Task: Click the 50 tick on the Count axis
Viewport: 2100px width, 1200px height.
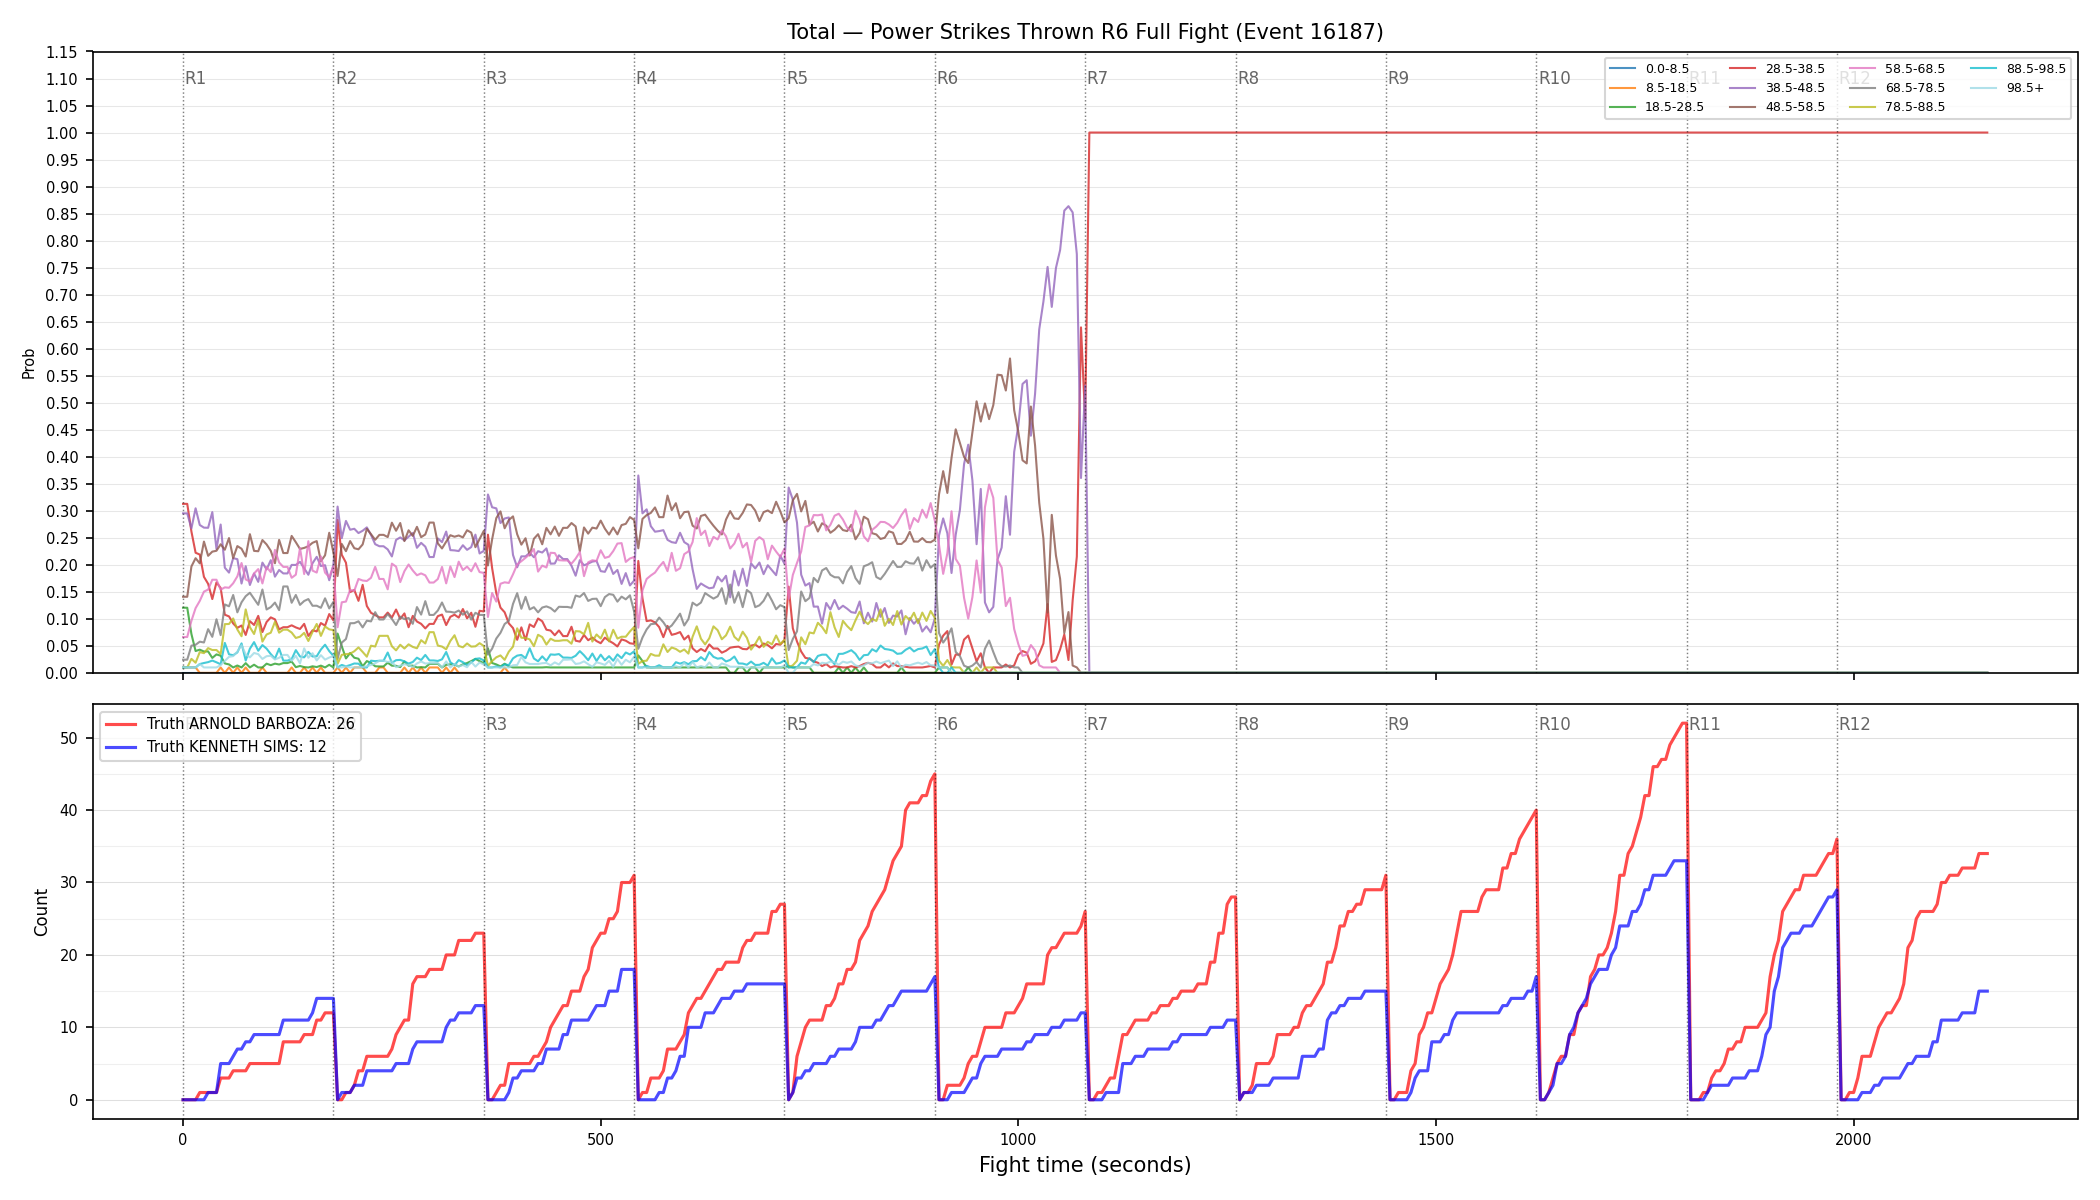Action: coord(69,738)
